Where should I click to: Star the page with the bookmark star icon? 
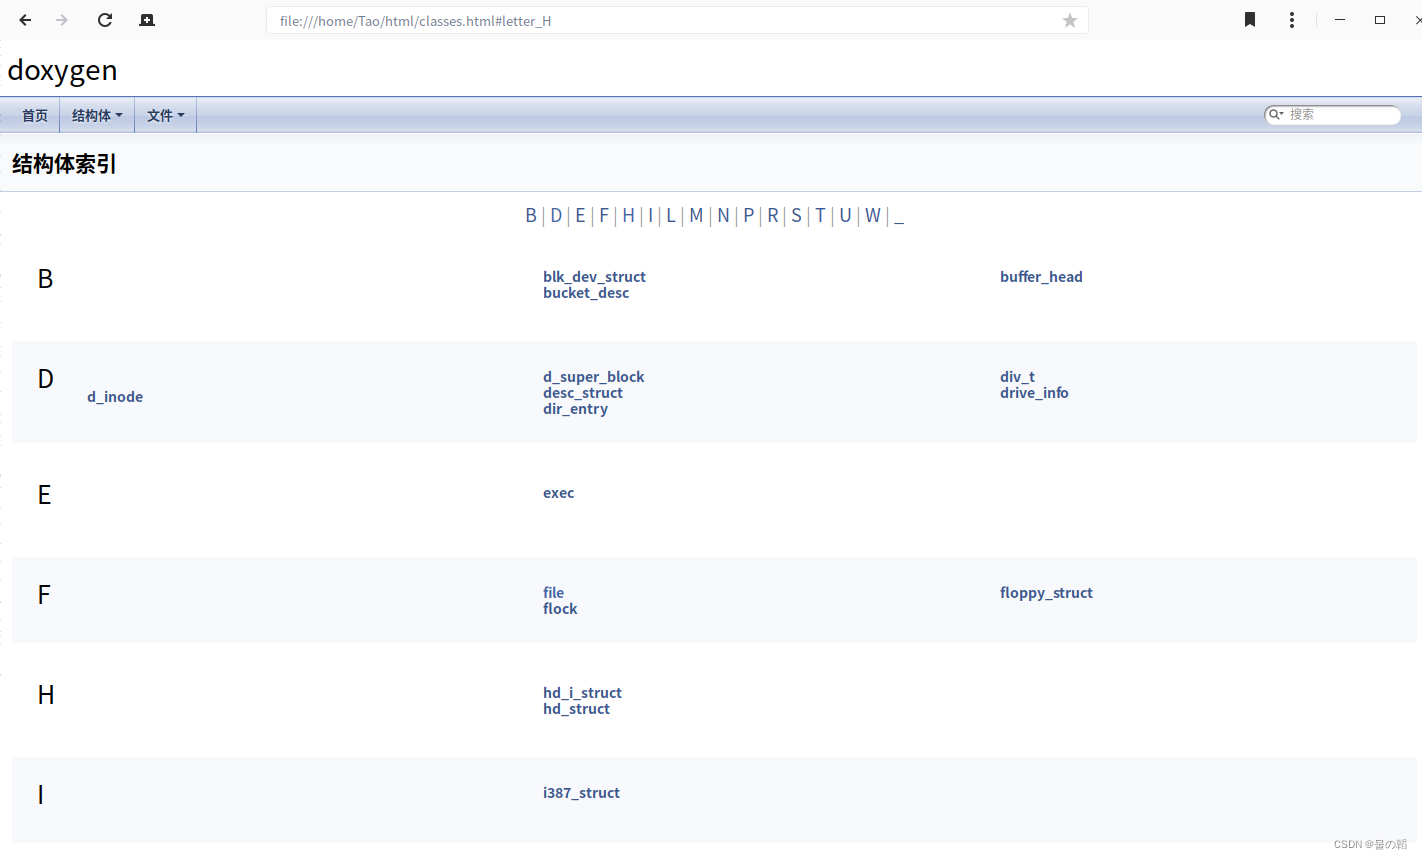pos(1070,21)
